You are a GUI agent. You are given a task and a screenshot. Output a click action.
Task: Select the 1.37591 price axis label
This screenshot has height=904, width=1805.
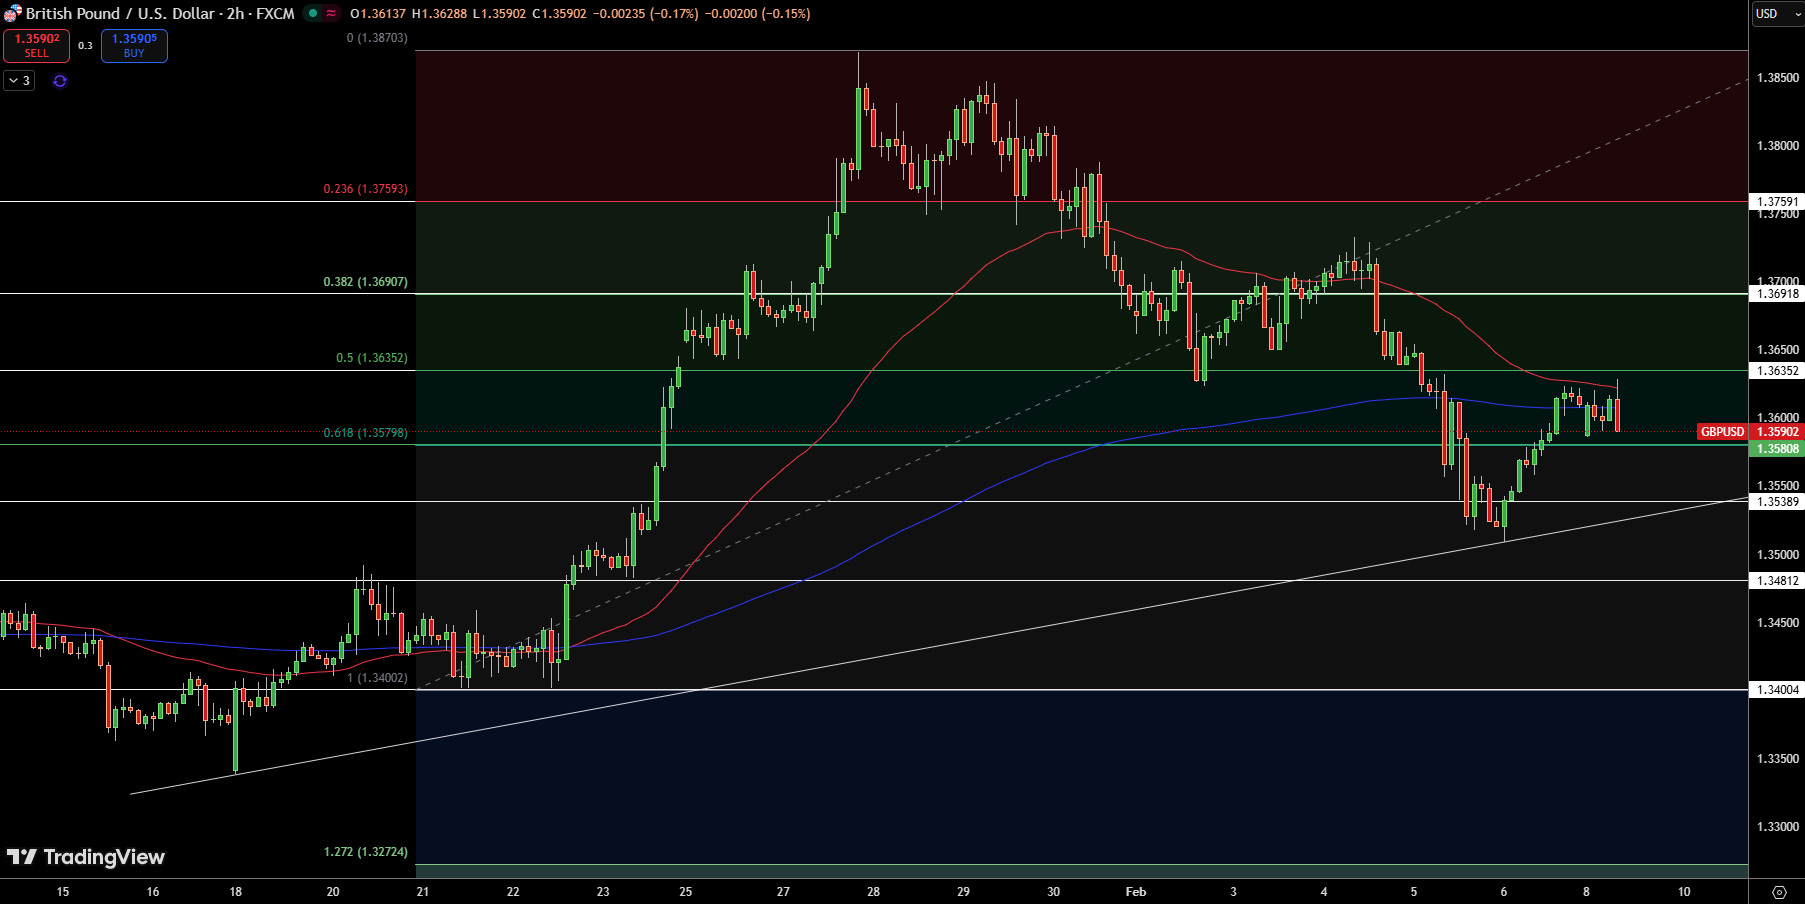point(1777,202)
